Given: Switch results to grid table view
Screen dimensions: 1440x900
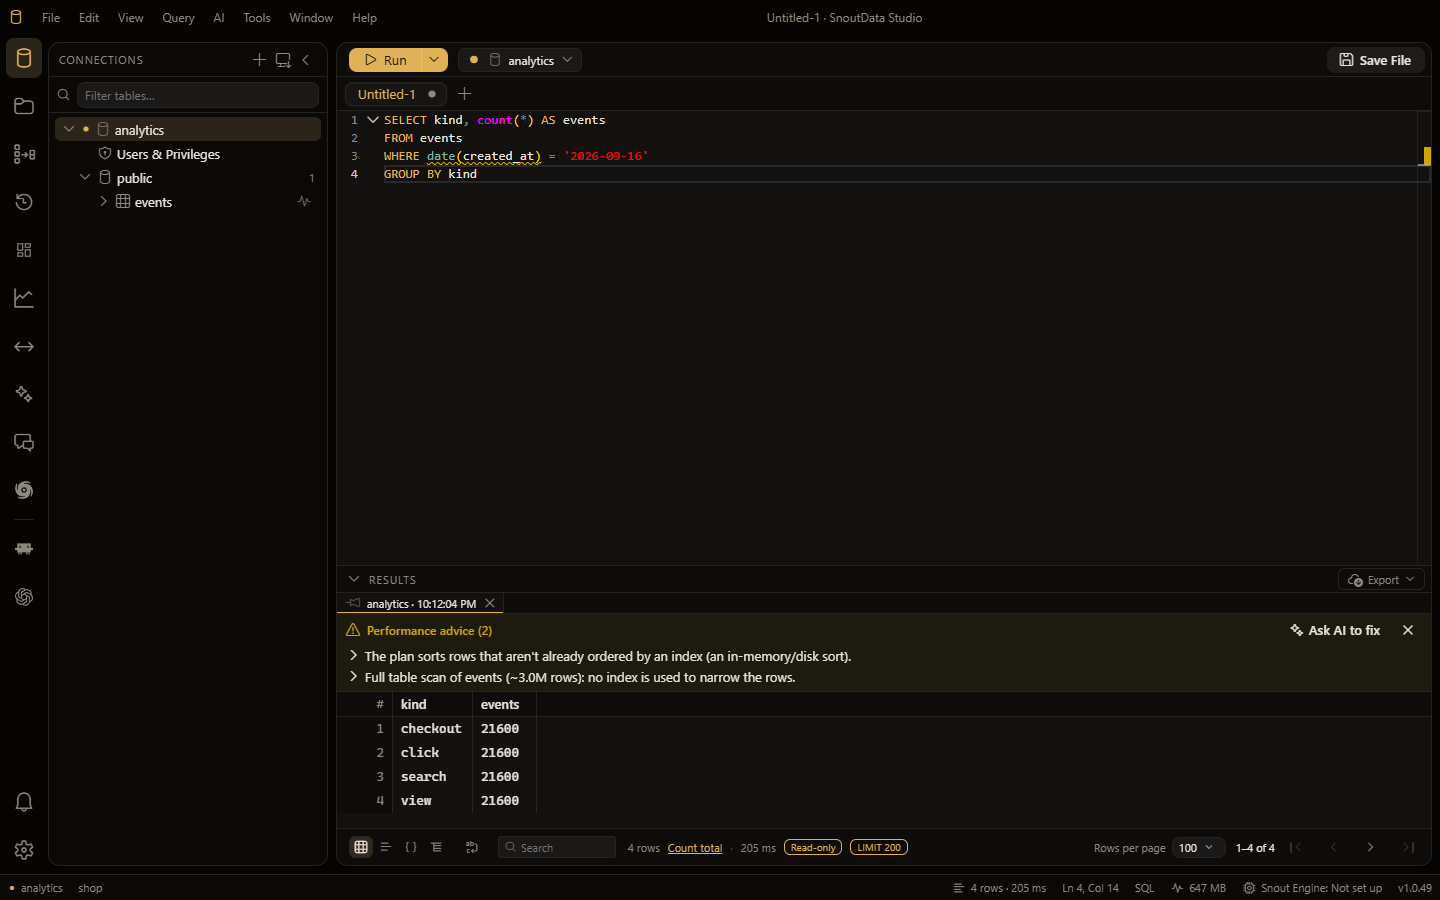Looking at the screenshot, I should pos(361,847).
